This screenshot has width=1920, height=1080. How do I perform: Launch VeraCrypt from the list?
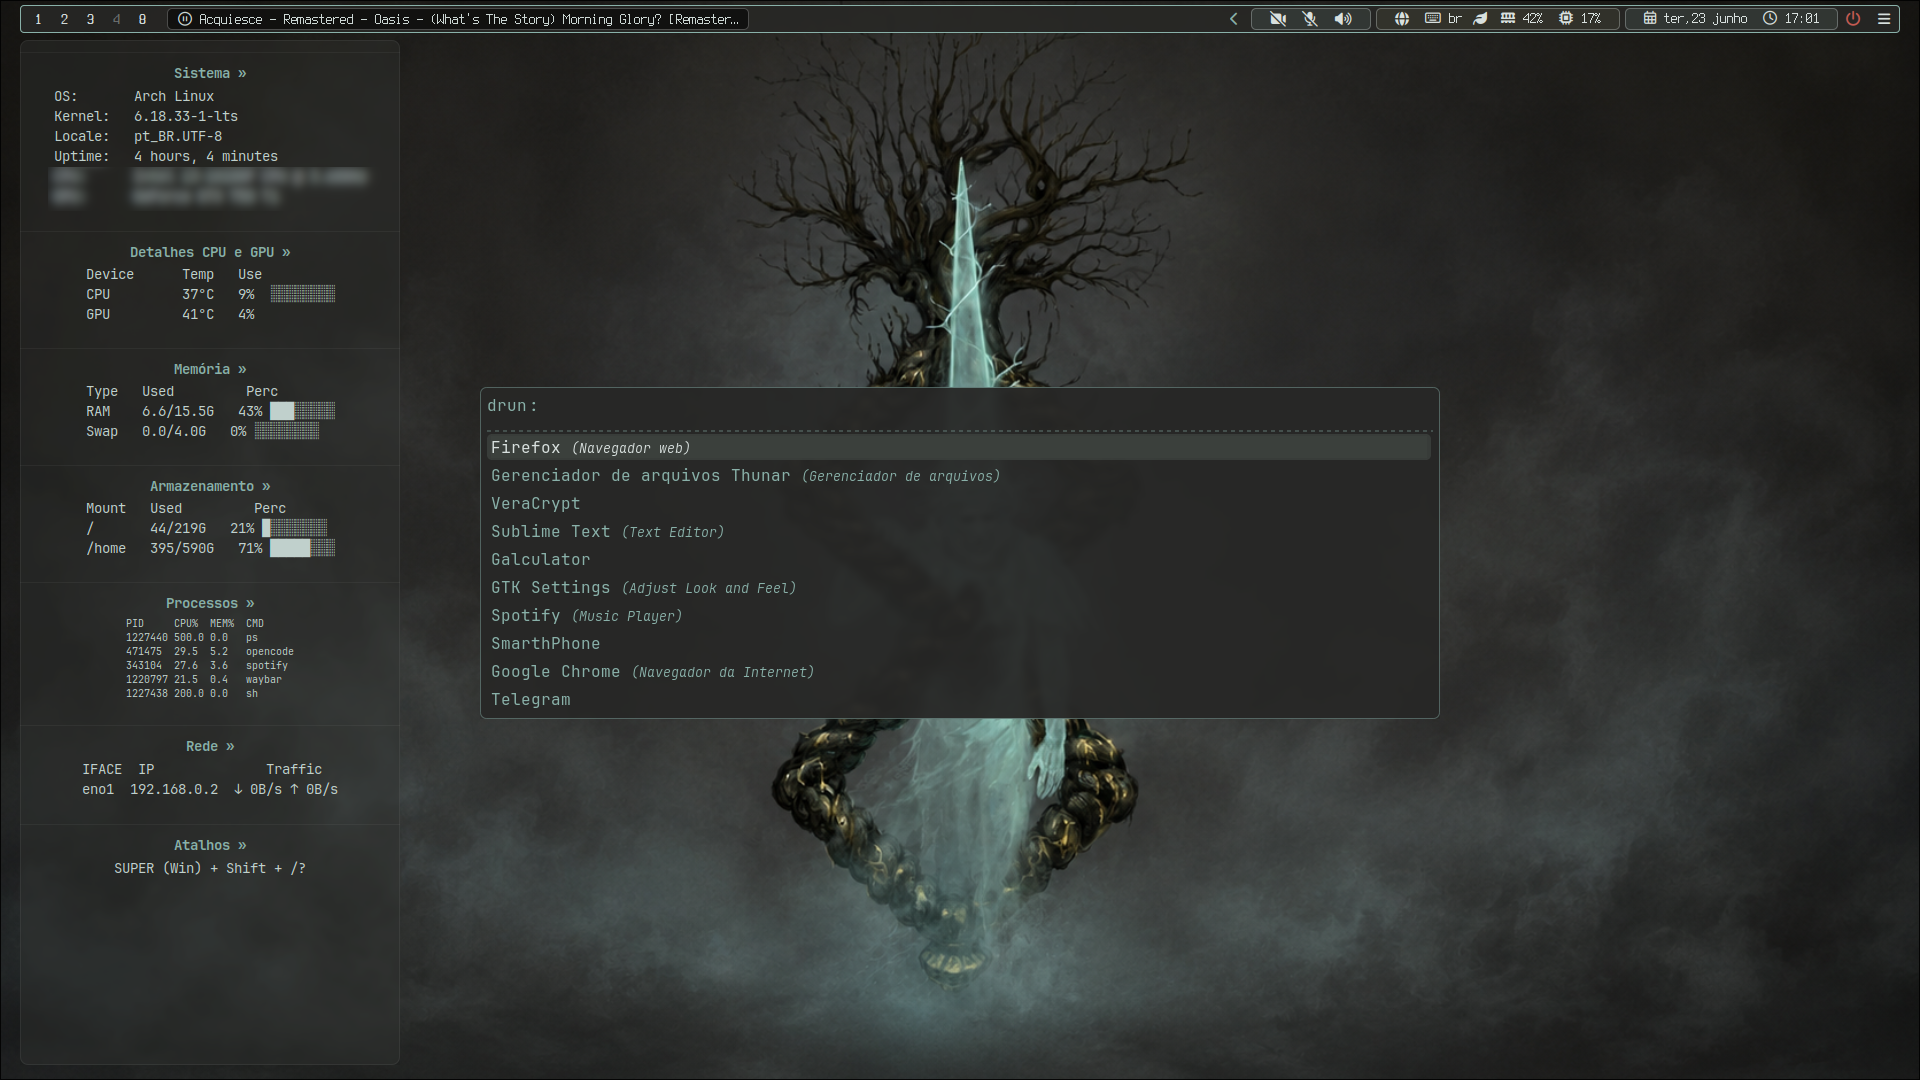click(x=958, y=503)
